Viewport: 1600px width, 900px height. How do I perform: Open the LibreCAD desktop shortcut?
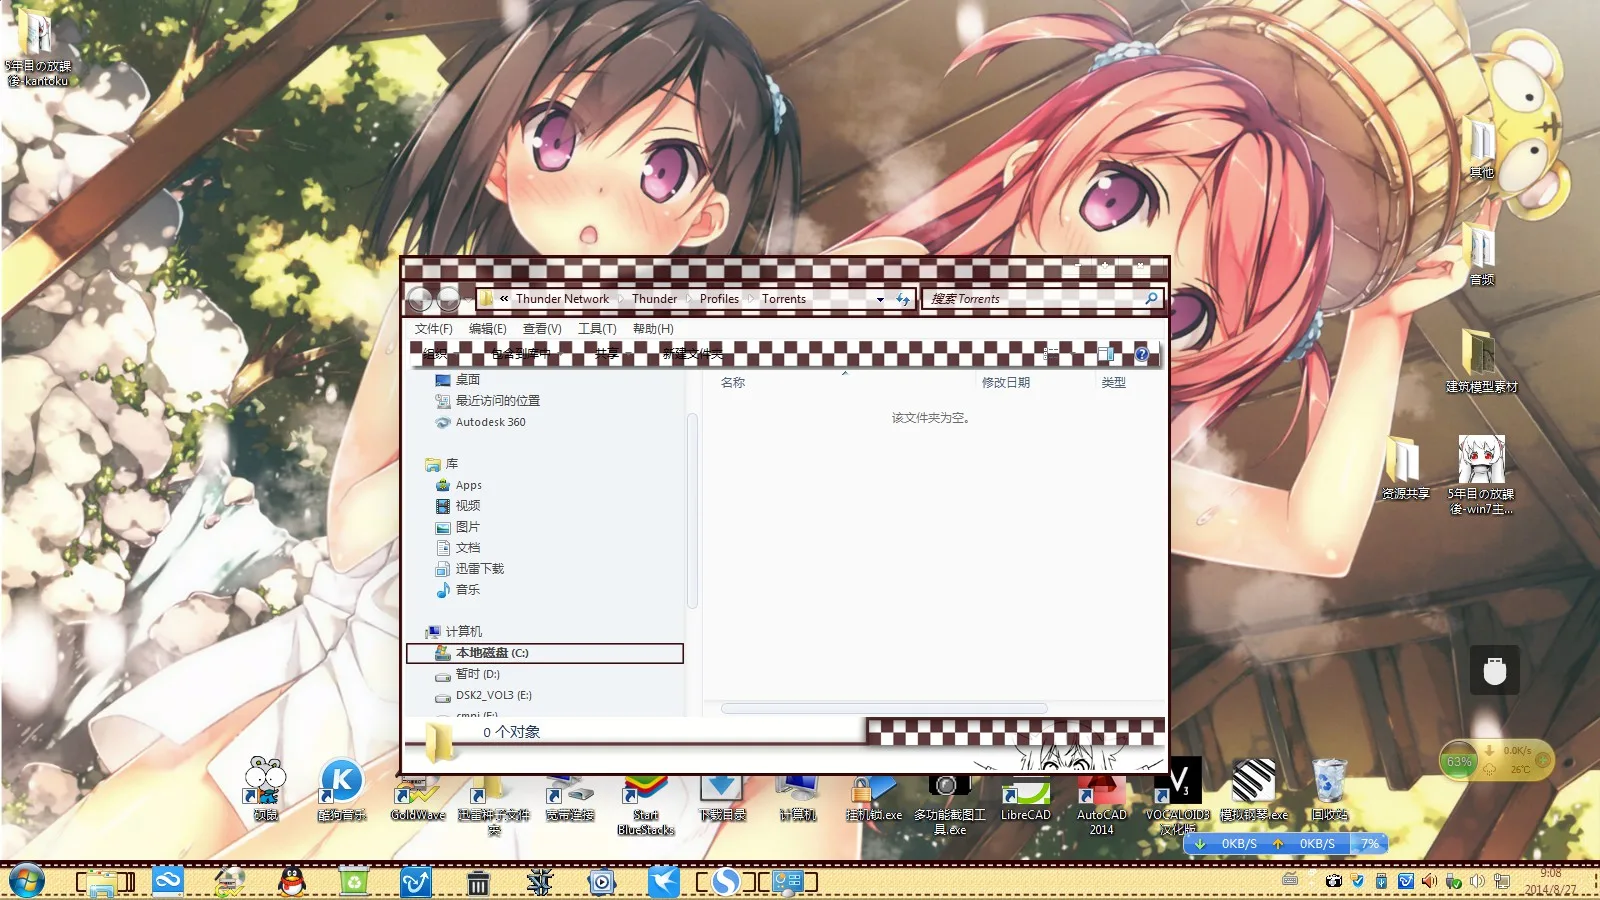1026,797
